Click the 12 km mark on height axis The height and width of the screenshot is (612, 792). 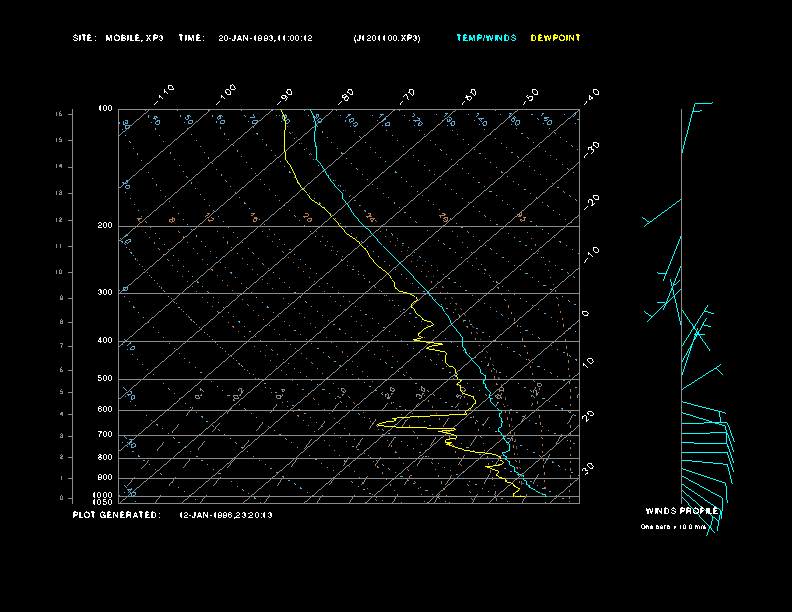[x=59, y=220]
